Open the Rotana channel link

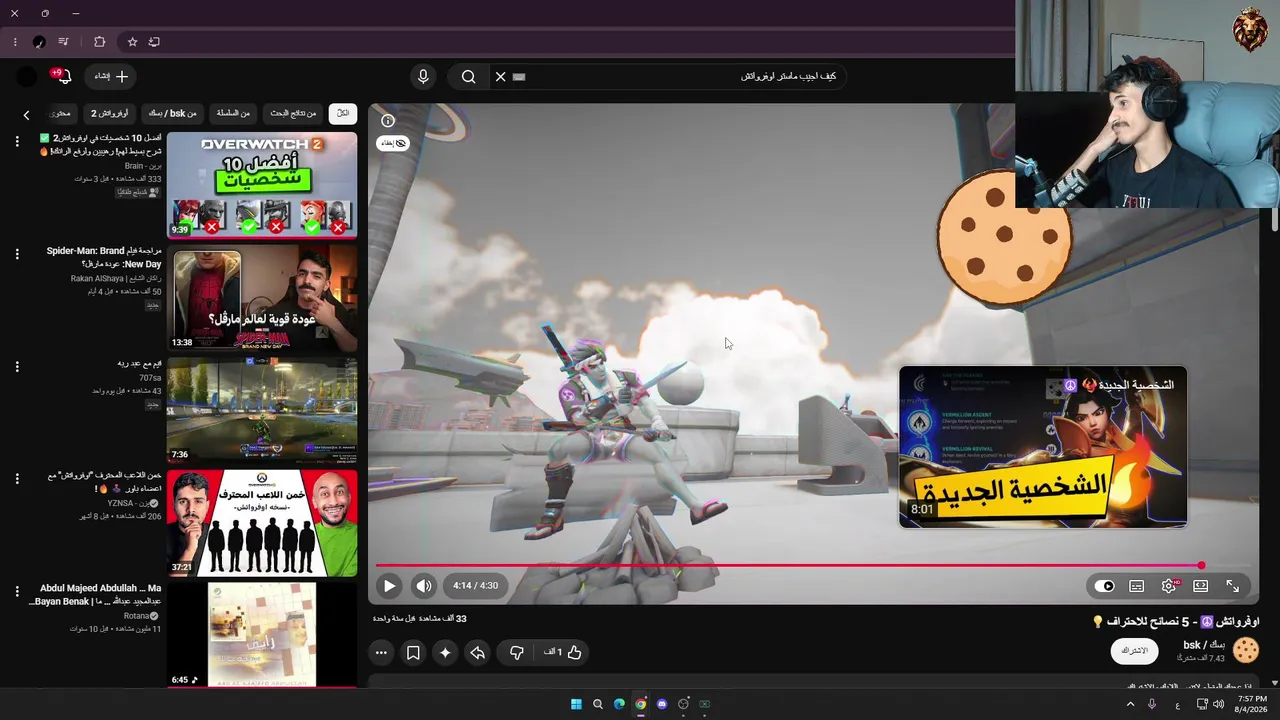(138, 616)
